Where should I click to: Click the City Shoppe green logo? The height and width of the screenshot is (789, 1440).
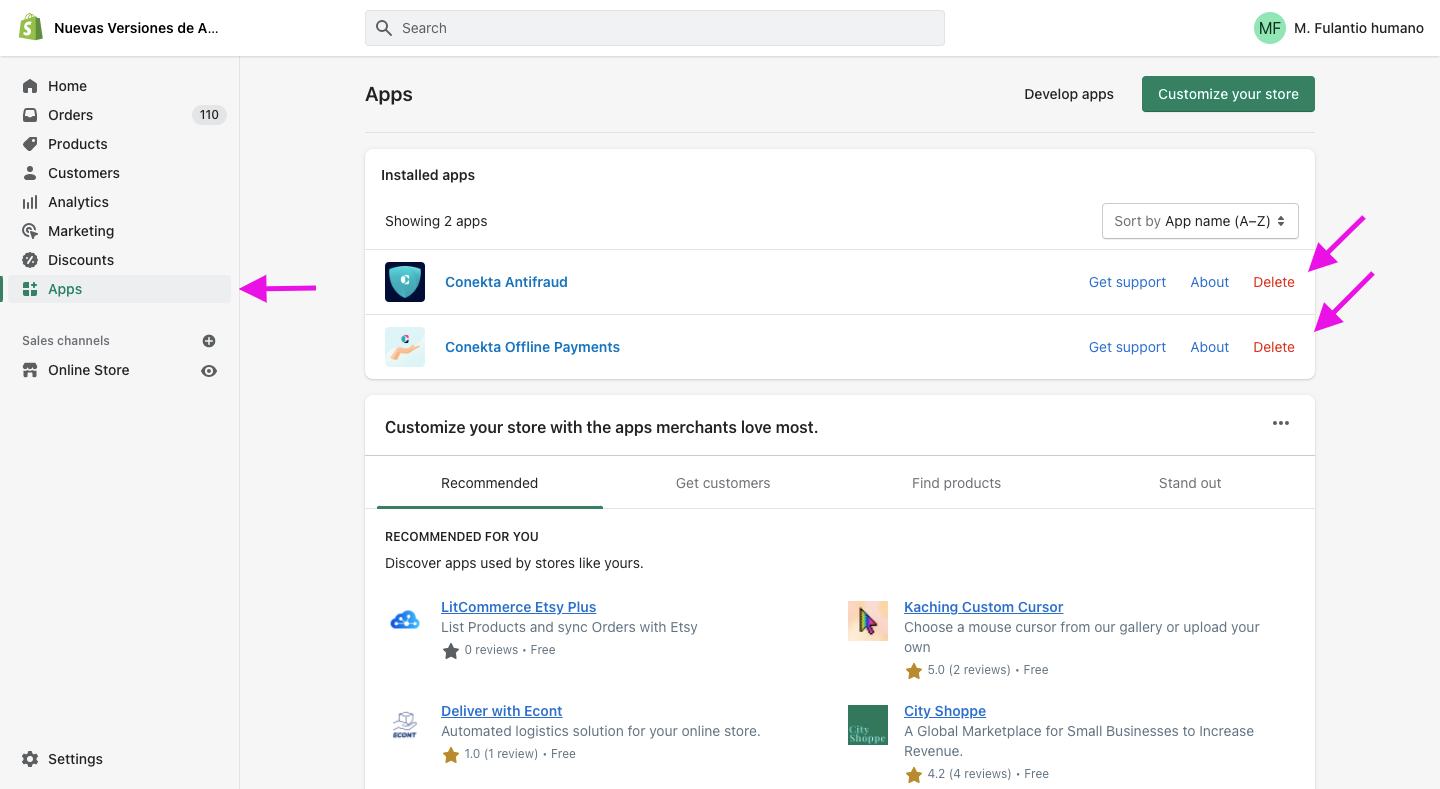tap(868, 725)
